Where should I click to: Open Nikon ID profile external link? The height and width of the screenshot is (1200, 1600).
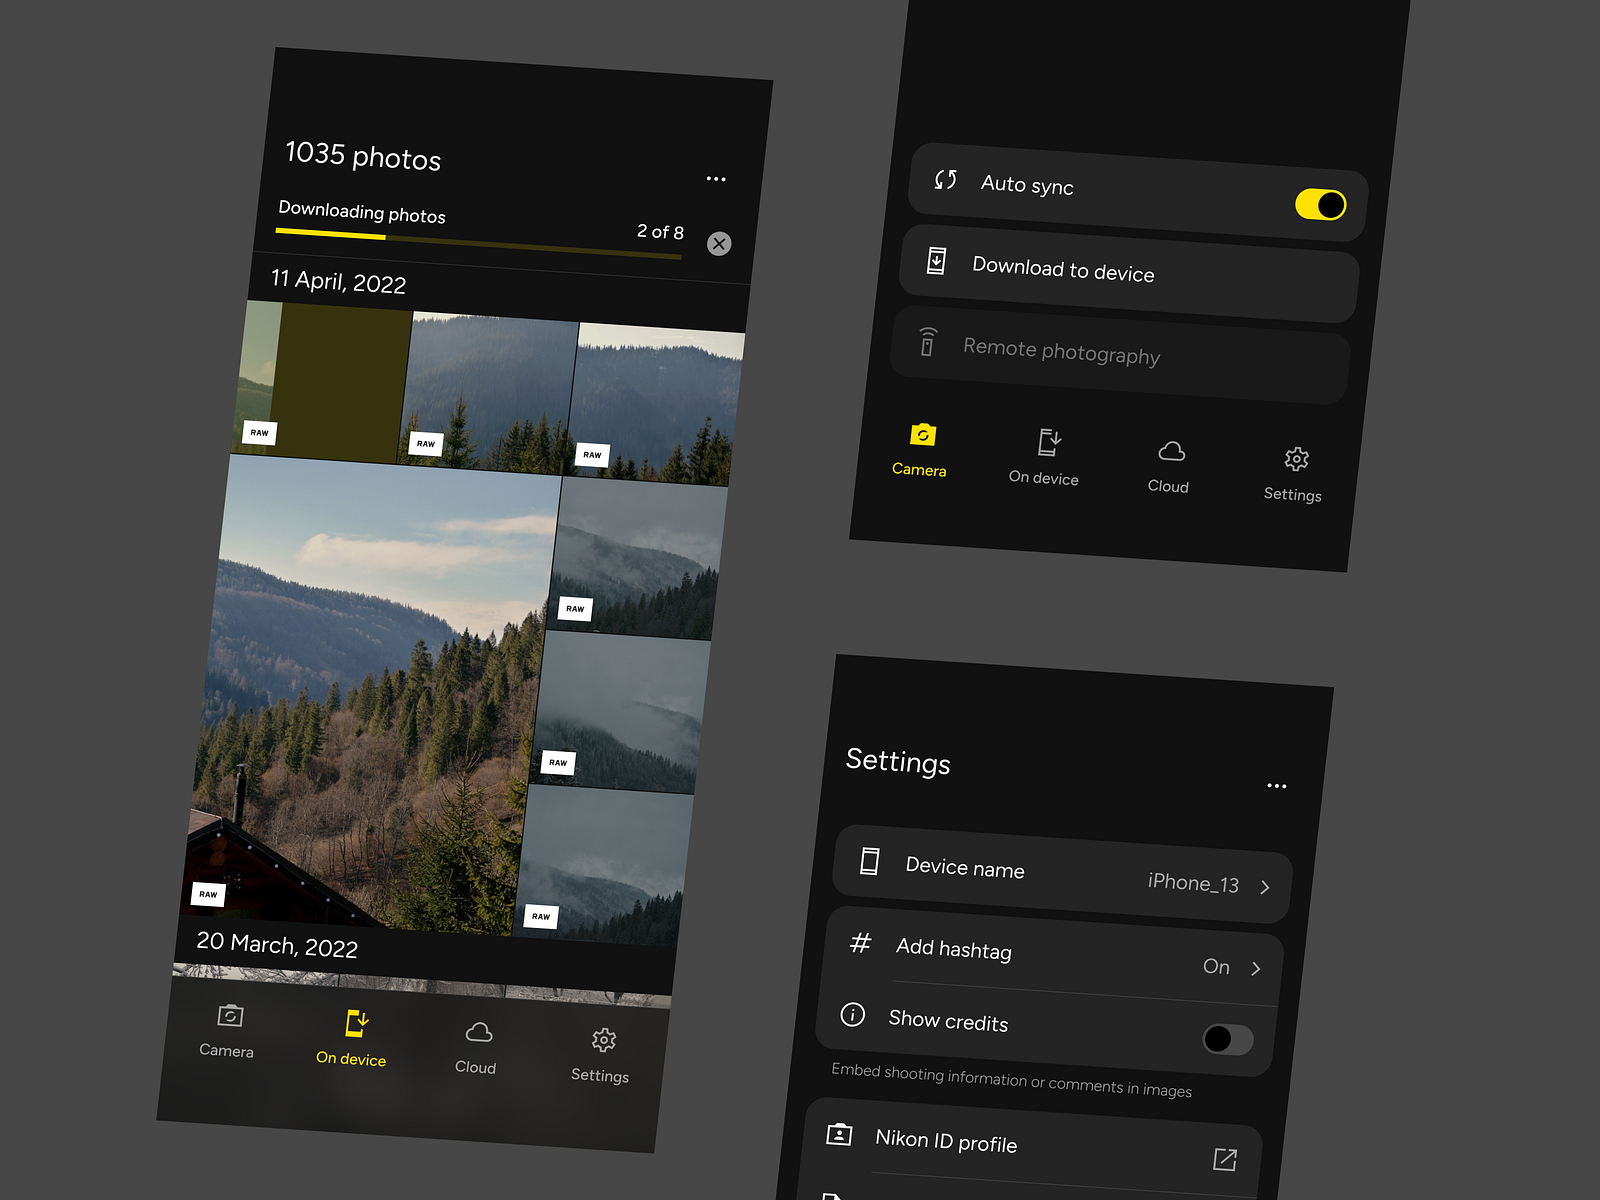tap(1225, 1157)
